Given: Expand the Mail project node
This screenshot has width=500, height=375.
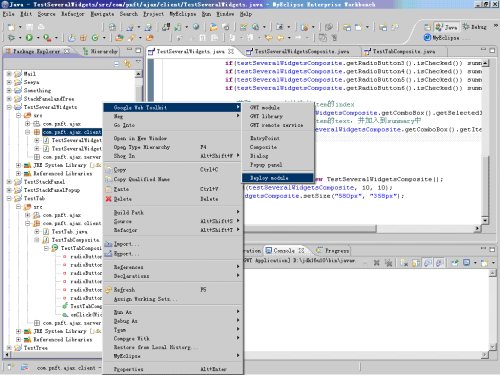Looking at the screenshot, I should tap(9, 74).
